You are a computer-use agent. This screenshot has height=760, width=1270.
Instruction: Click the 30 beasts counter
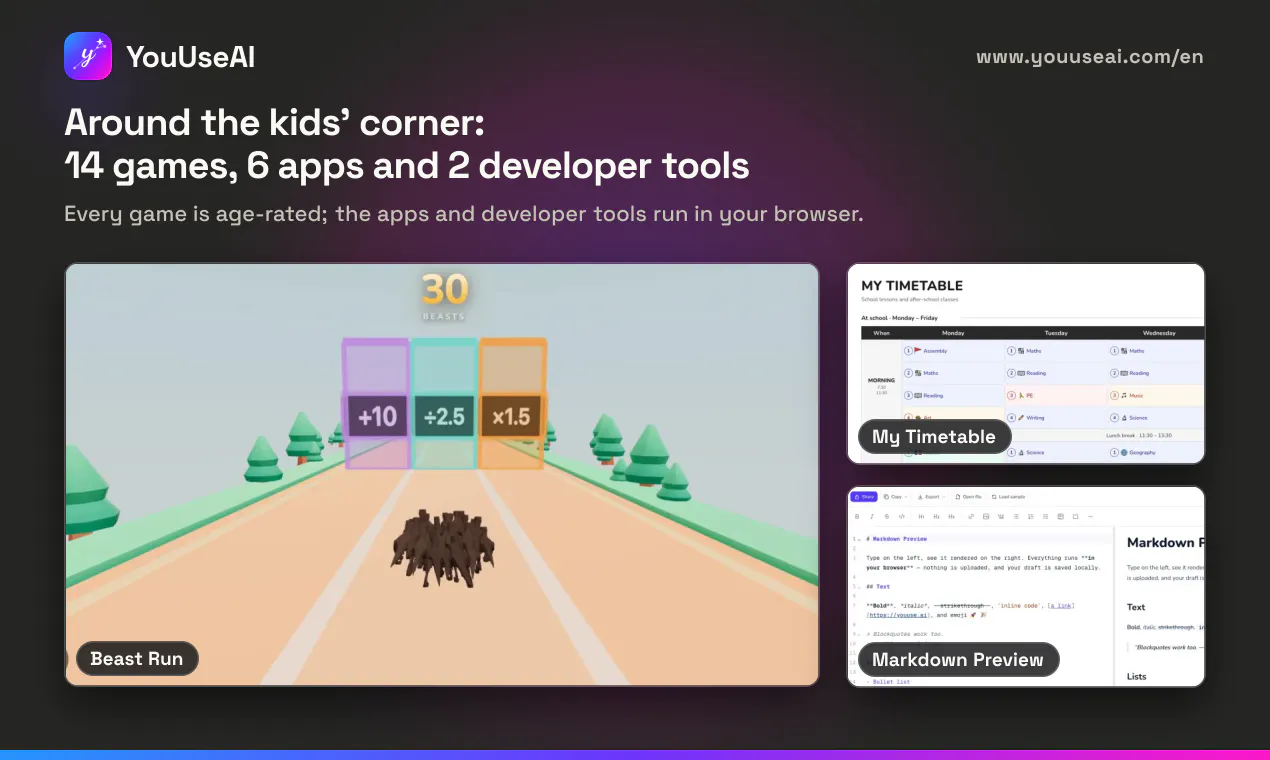pos(444,295)
